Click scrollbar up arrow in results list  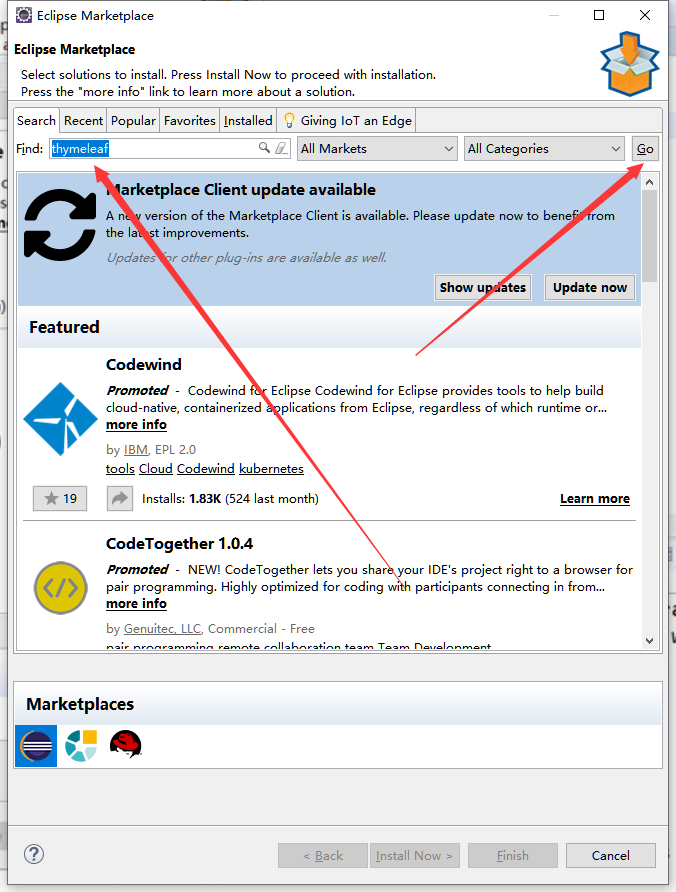pyautogui.click(x=649, y=182)
